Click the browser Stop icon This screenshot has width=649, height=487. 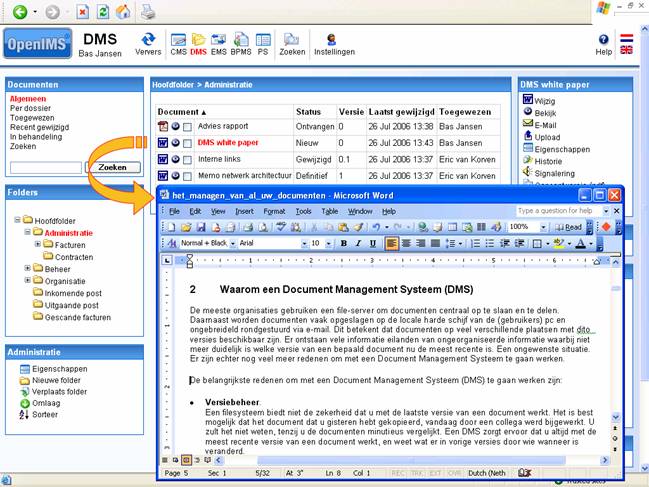pos(83,12)
